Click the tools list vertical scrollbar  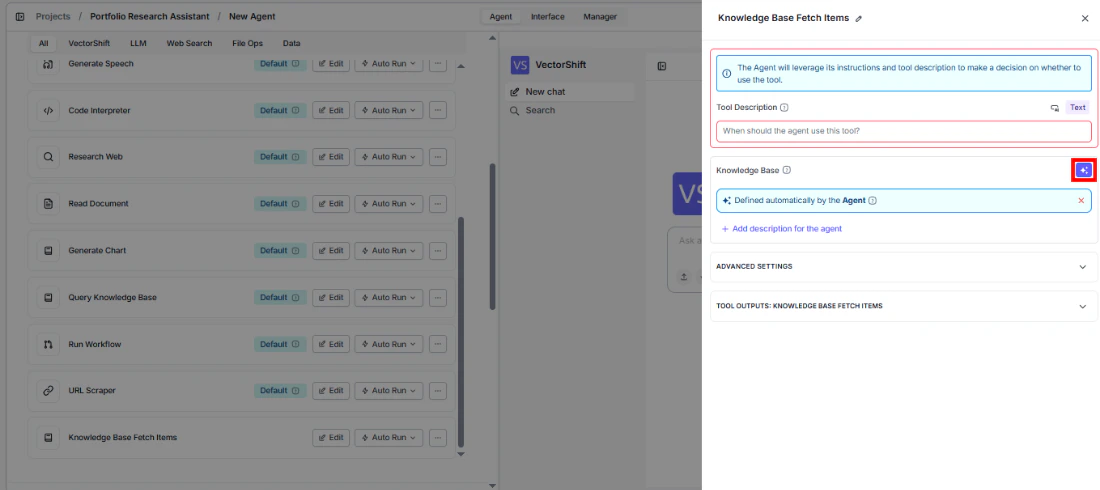point(461,331)
